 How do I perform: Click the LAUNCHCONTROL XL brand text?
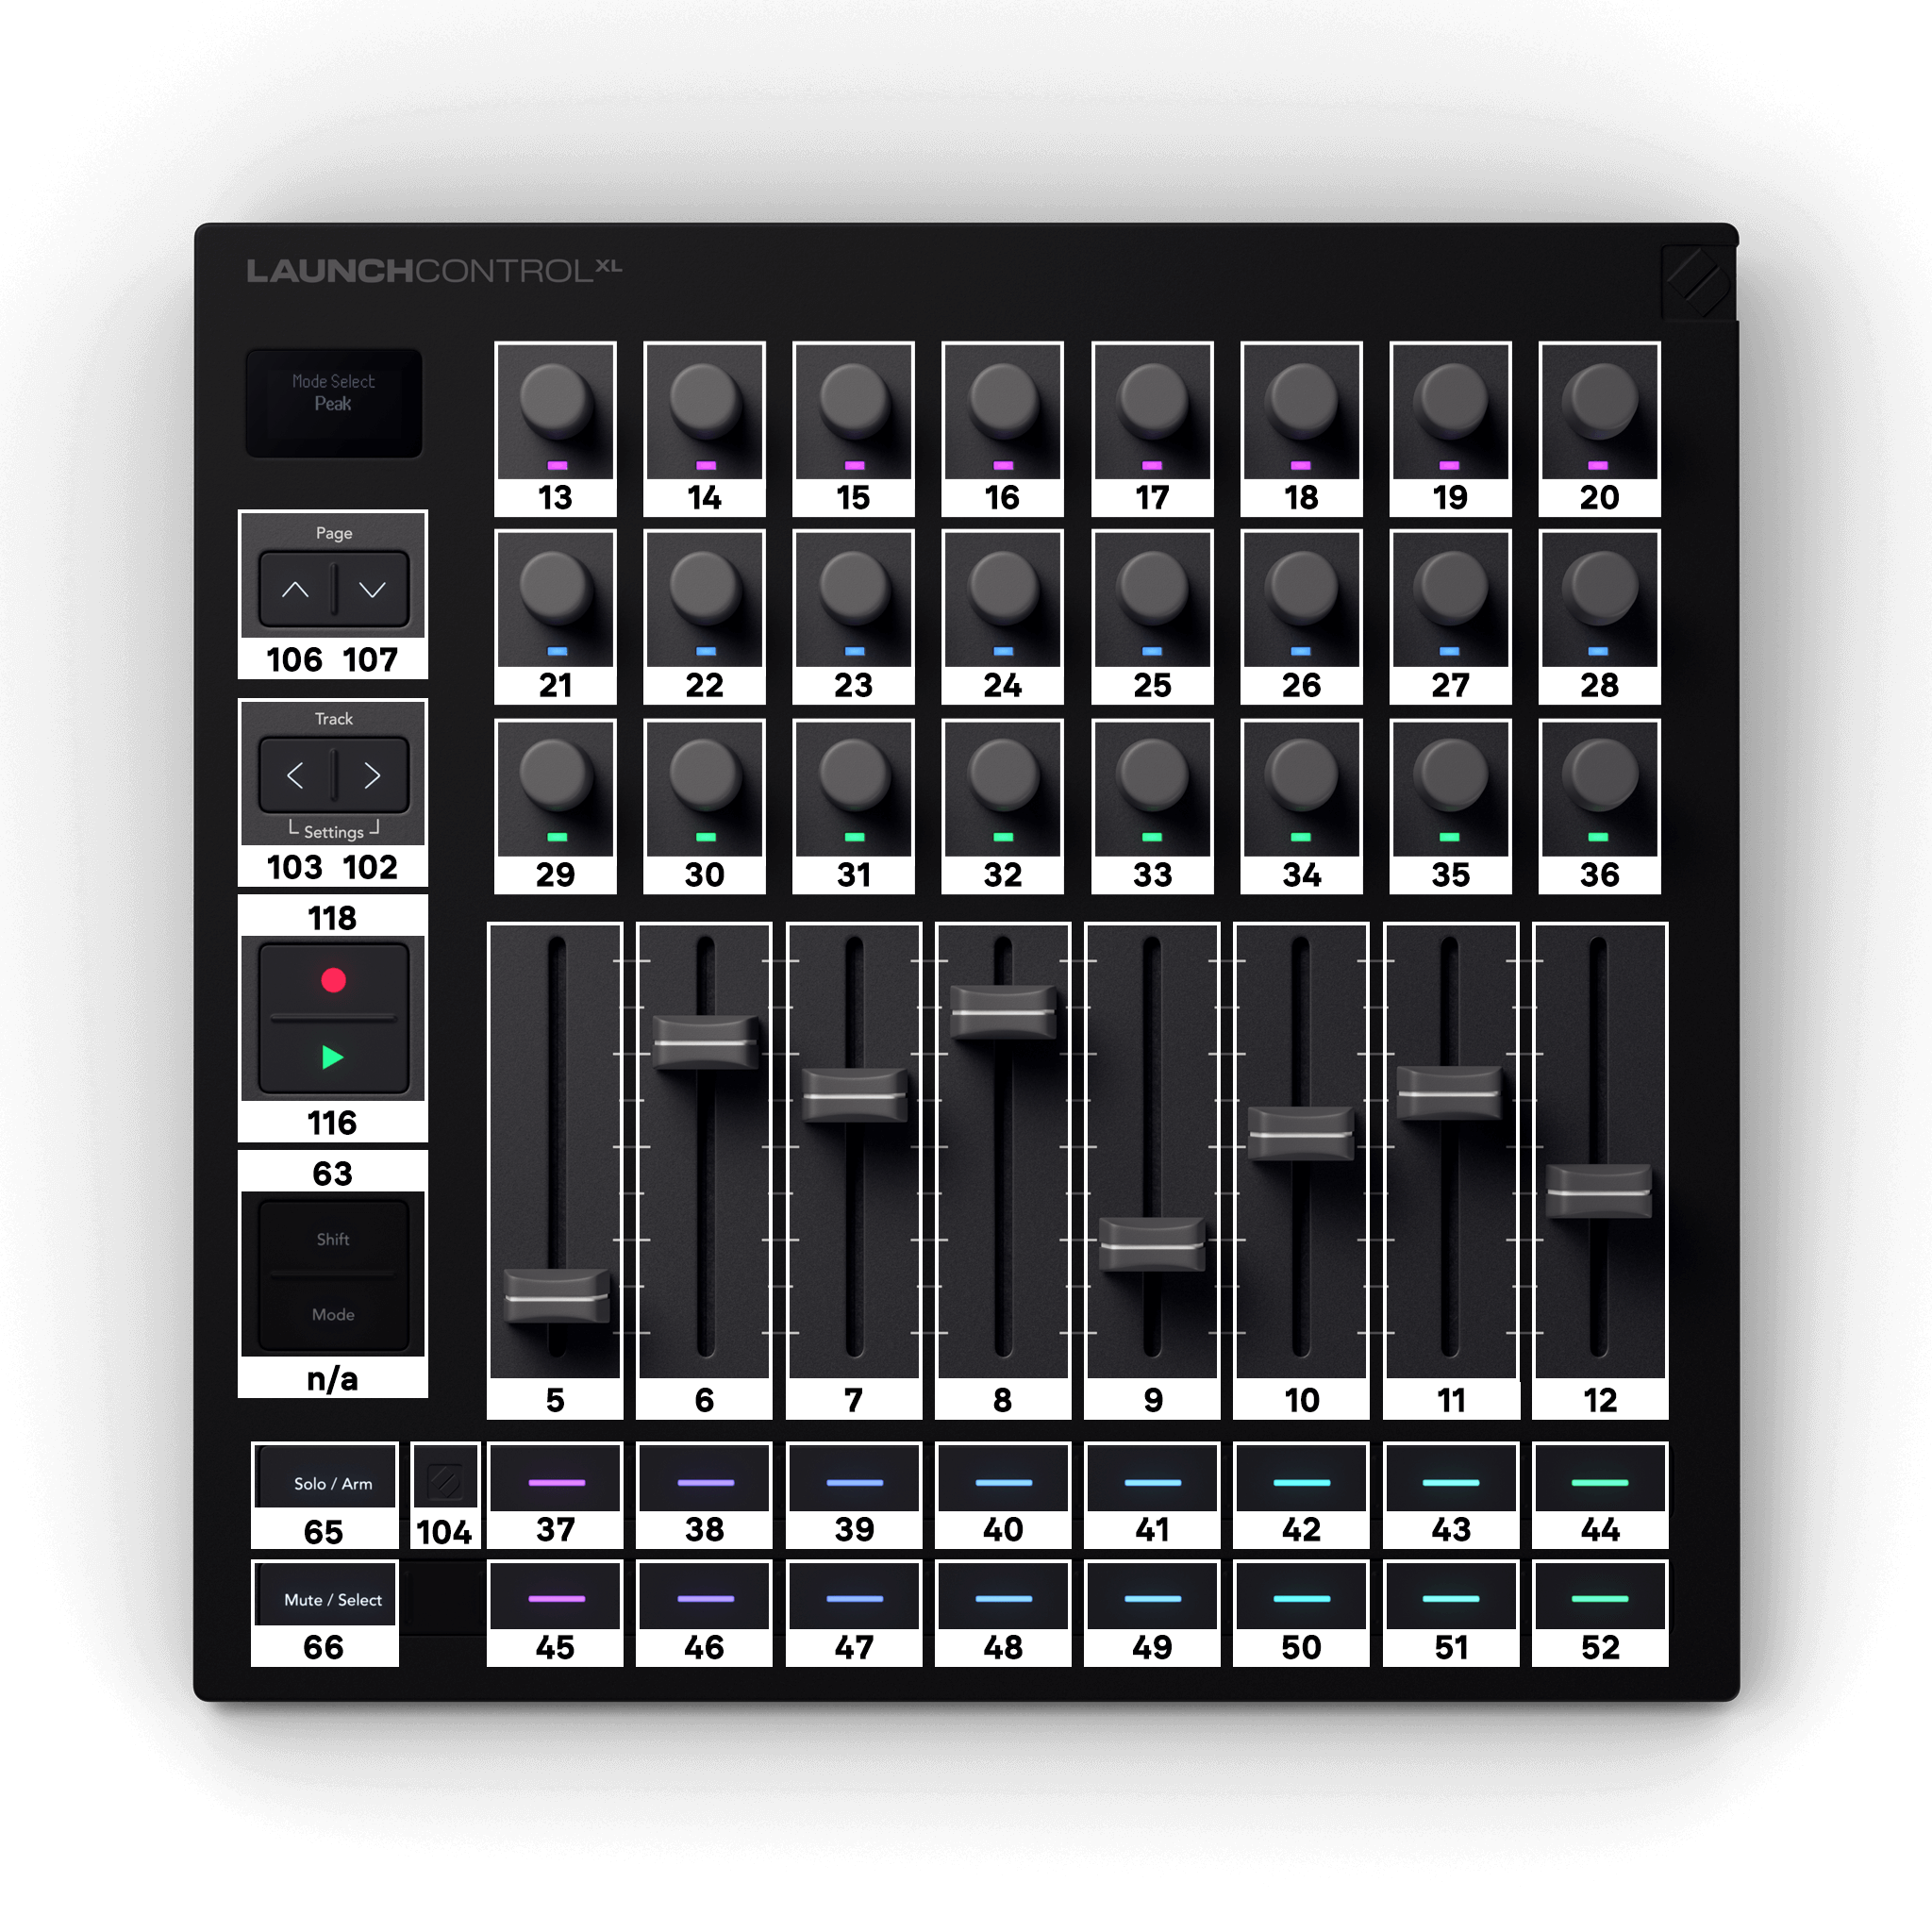click(434, 271)
